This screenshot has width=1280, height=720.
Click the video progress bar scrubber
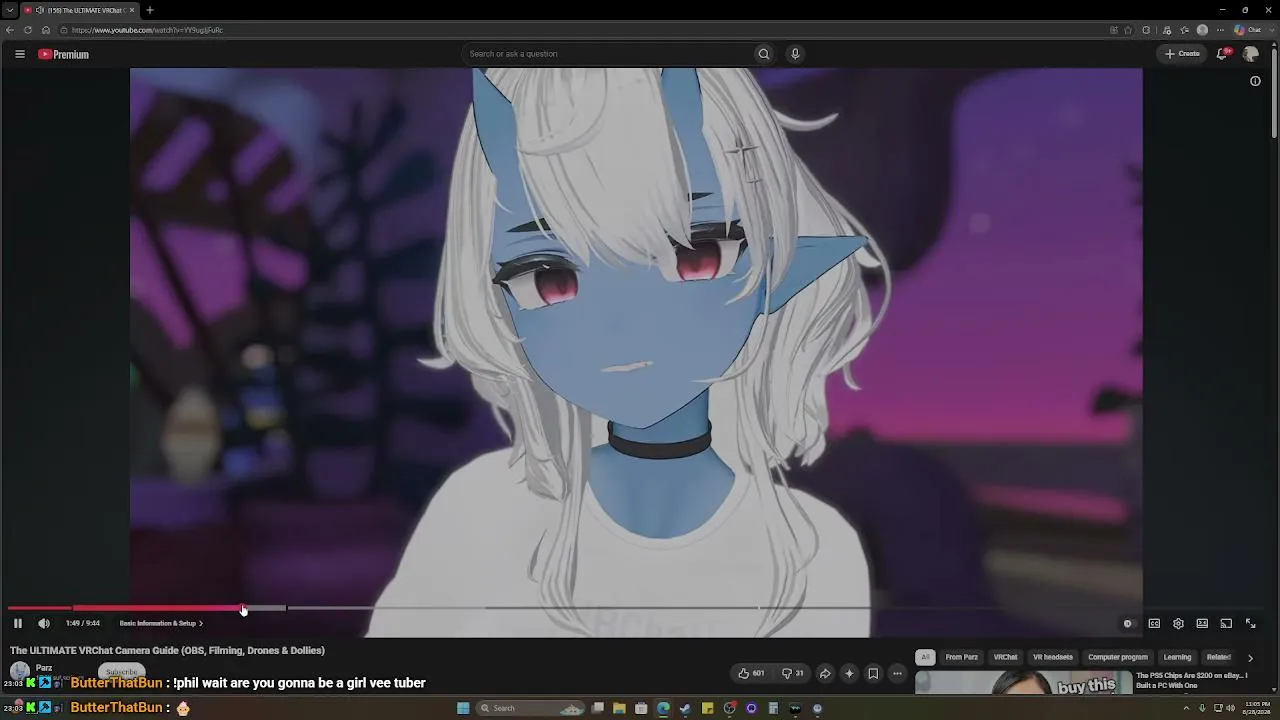(x=243, y=608)
